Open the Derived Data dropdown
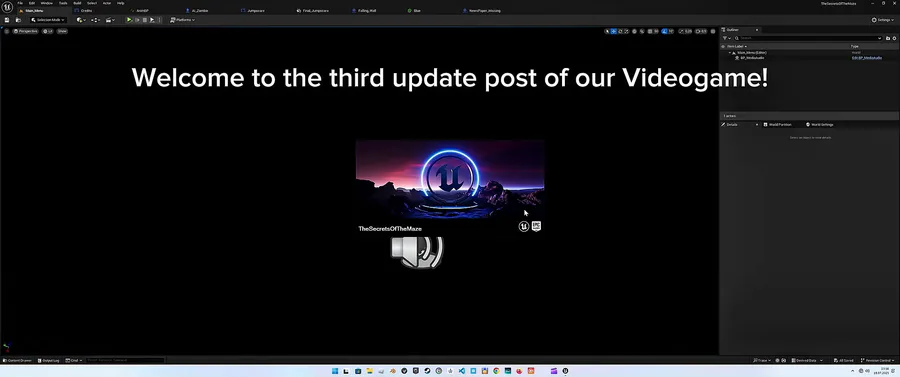Screen dimensions: 900x377 click(x=808, y=360)
